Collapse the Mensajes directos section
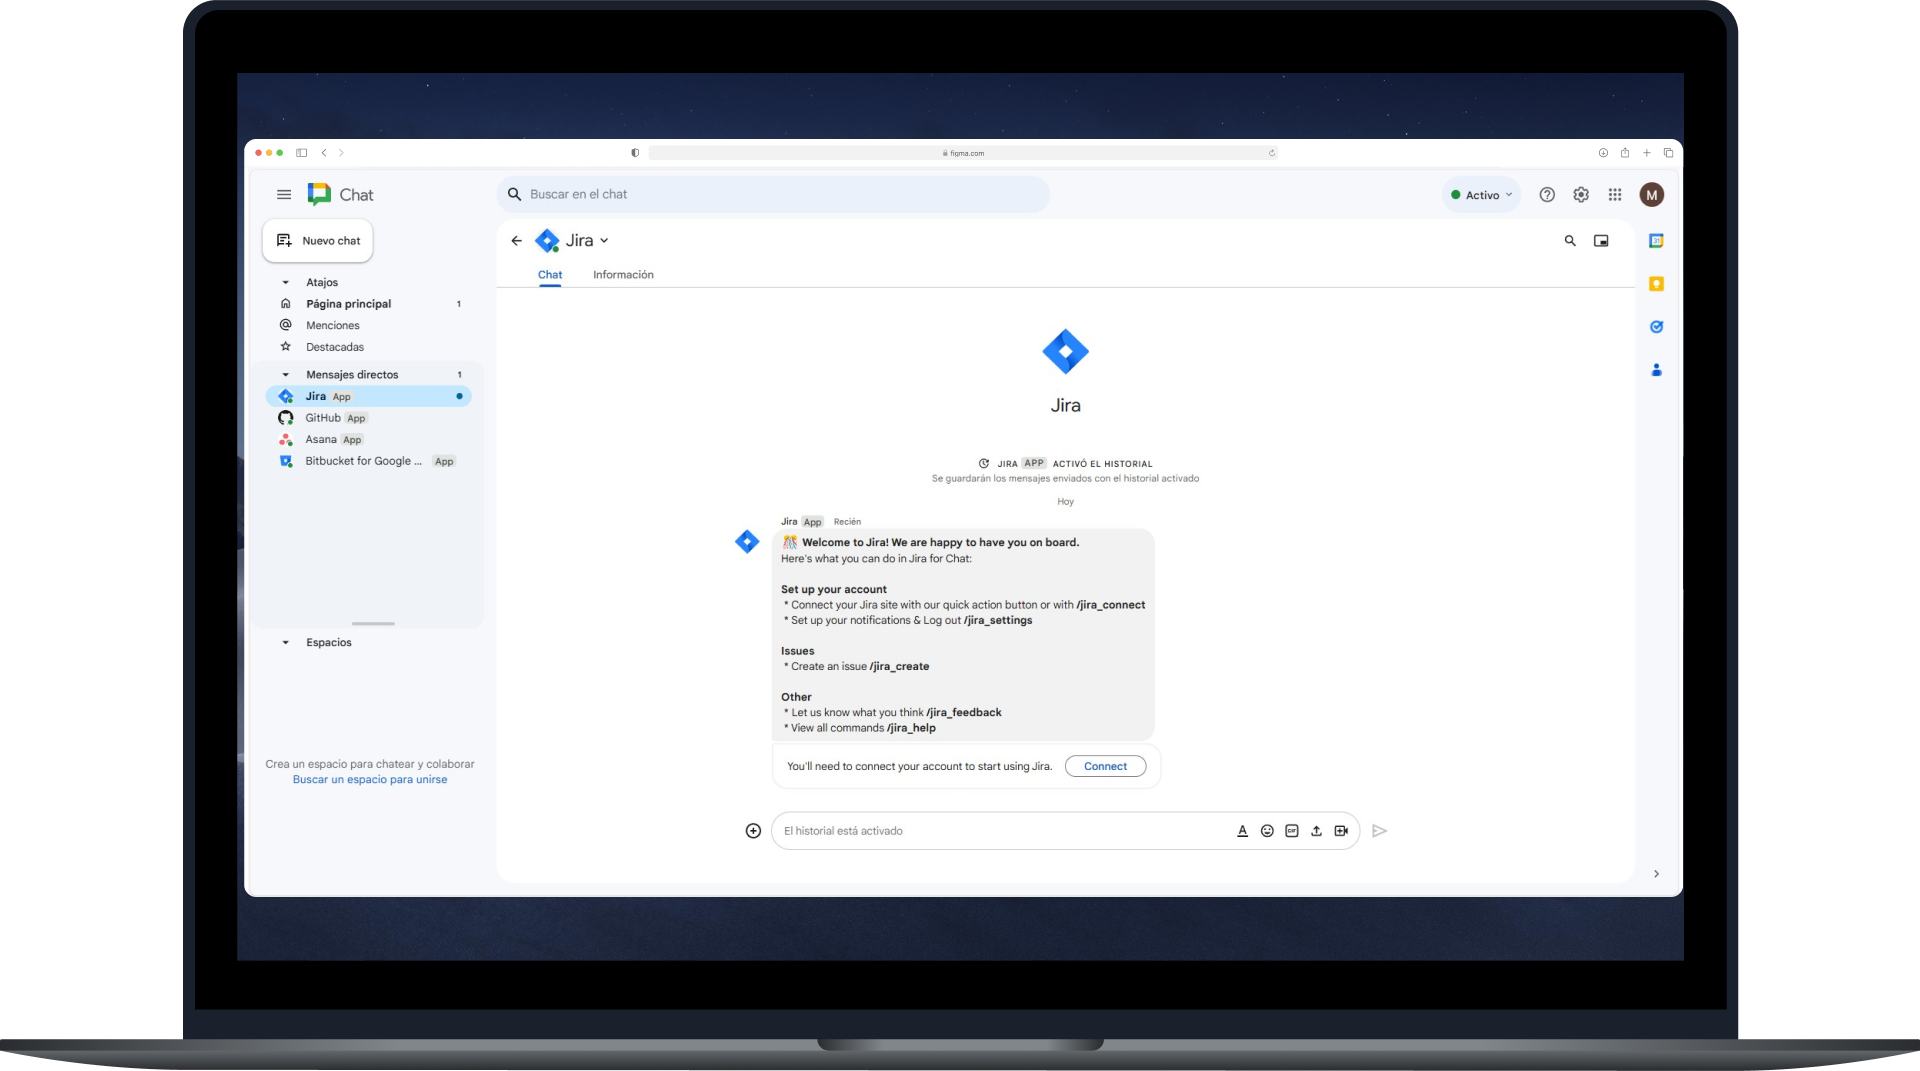 (x=285, y=375)
